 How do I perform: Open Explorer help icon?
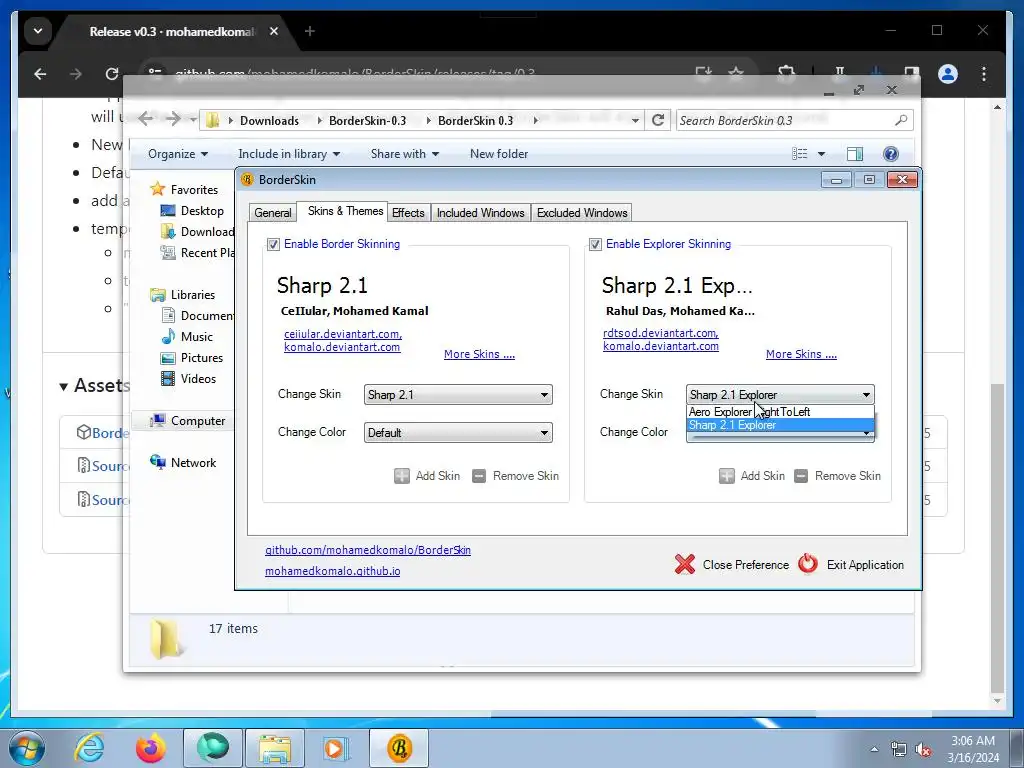tap(890, 154)
